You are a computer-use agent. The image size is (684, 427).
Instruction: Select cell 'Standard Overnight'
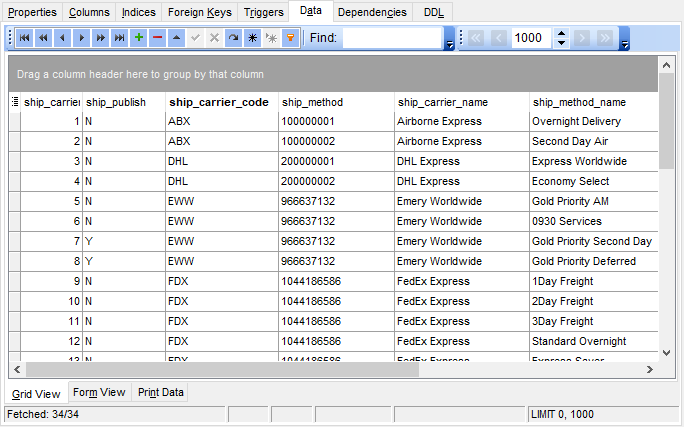tap(594, 342)
